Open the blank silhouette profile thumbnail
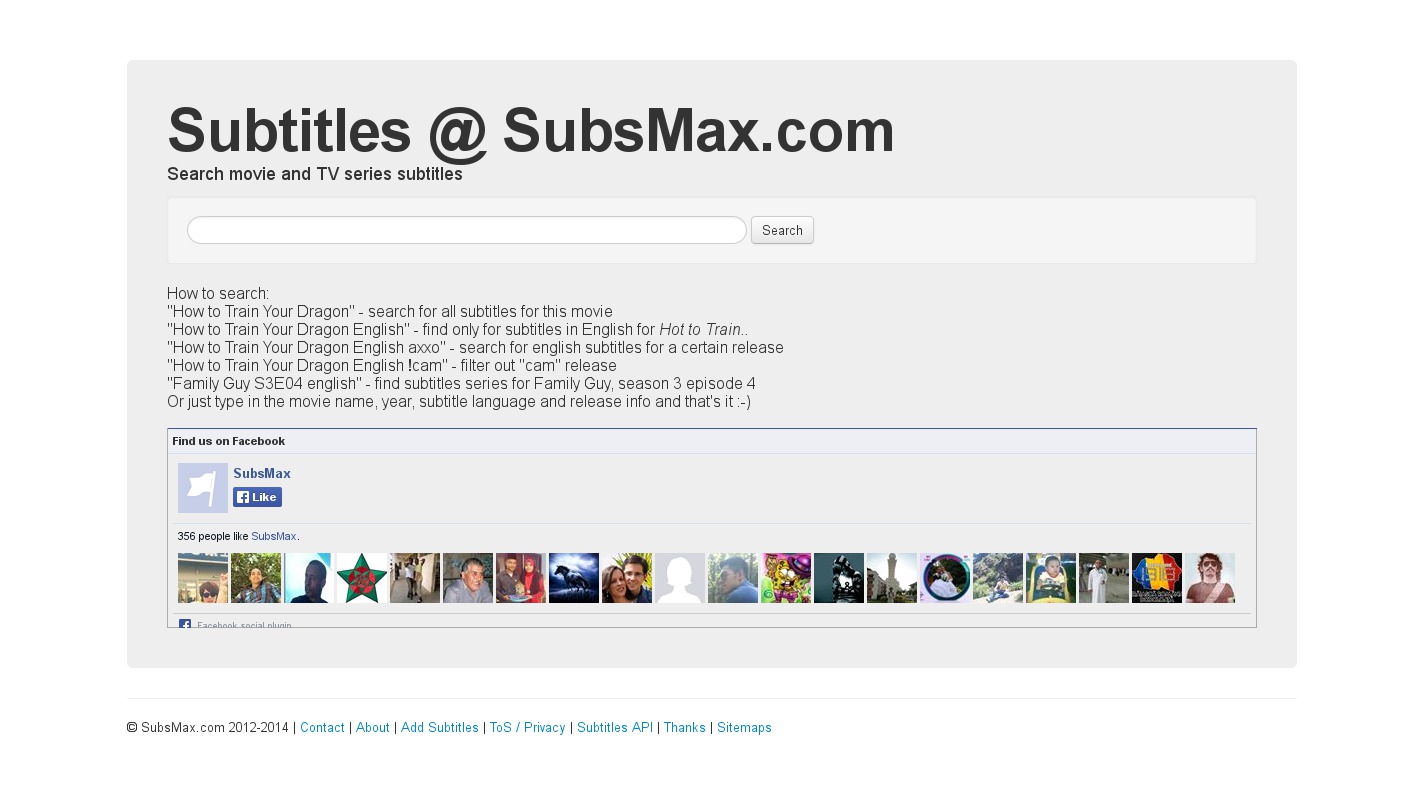This screenshot has width=1424, height=785. 680,578
